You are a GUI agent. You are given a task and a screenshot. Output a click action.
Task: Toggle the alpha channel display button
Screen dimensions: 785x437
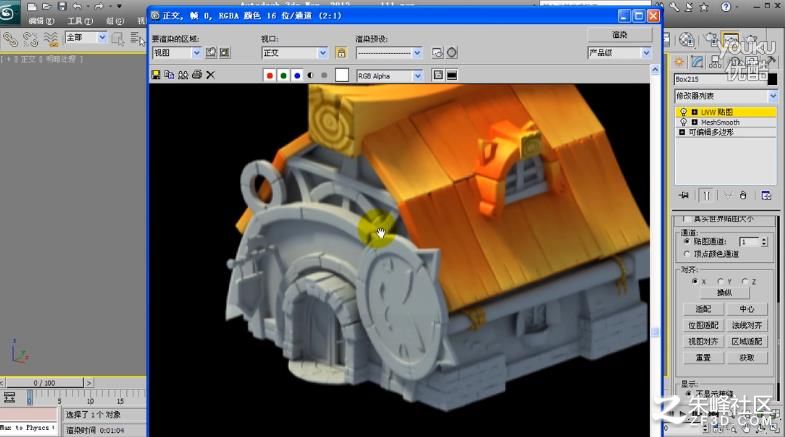(x=310, y=76)
